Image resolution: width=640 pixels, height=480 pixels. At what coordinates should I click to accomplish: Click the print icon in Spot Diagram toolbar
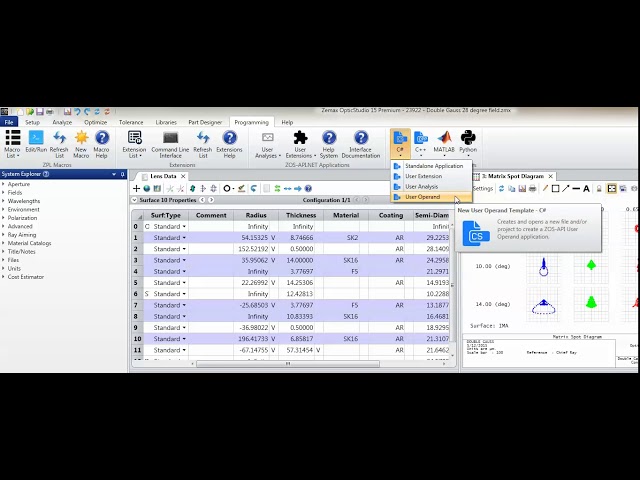533,188
